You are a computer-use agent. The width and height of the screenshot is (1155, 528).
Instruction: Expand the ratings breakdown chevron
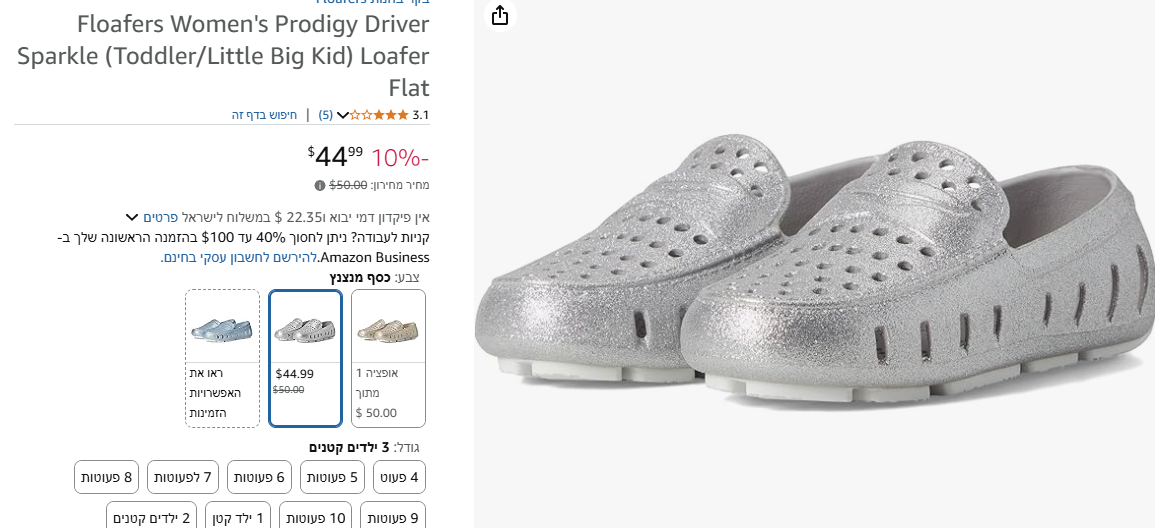343,115
